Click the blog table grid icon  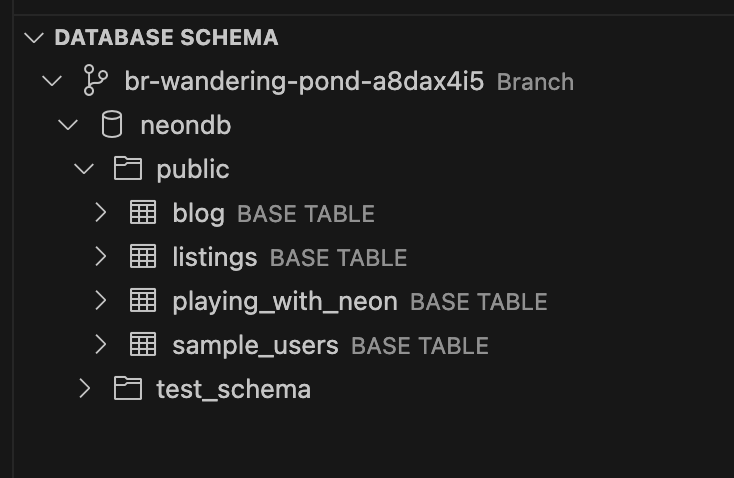143,213
